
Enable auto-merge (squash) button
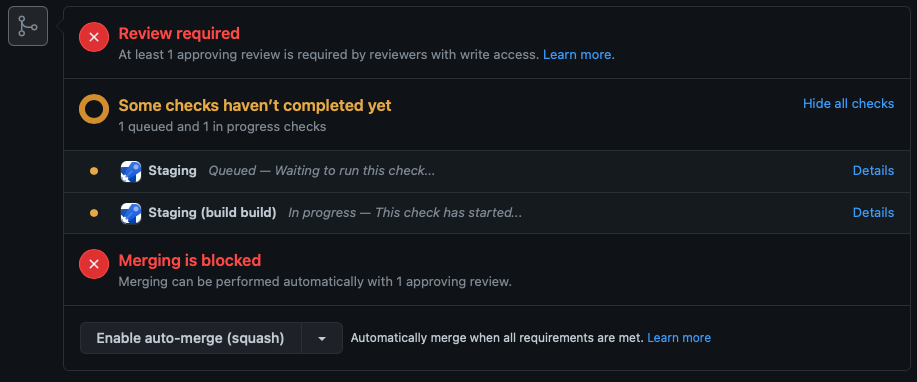191,338
